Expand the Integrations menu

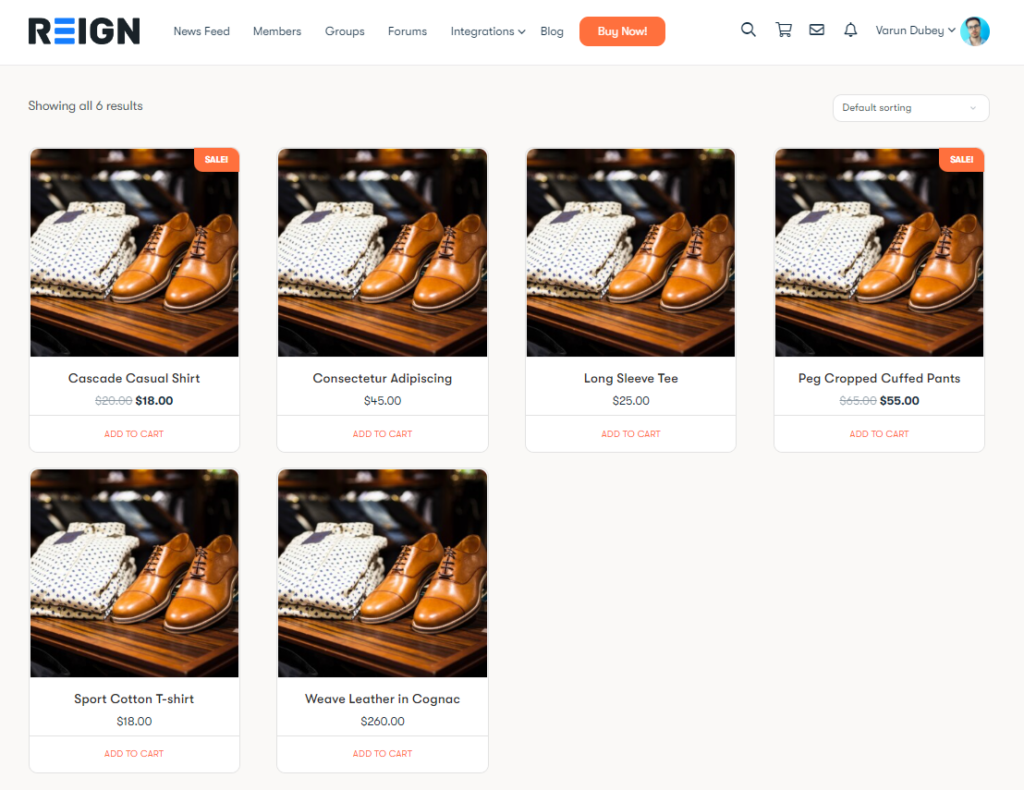pos(487,31)
